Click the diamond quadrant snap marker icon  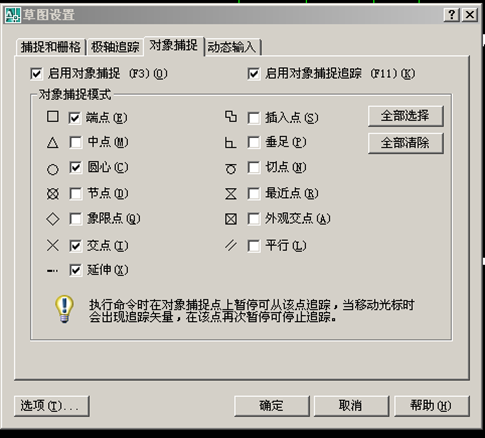(x=53, y=219)
